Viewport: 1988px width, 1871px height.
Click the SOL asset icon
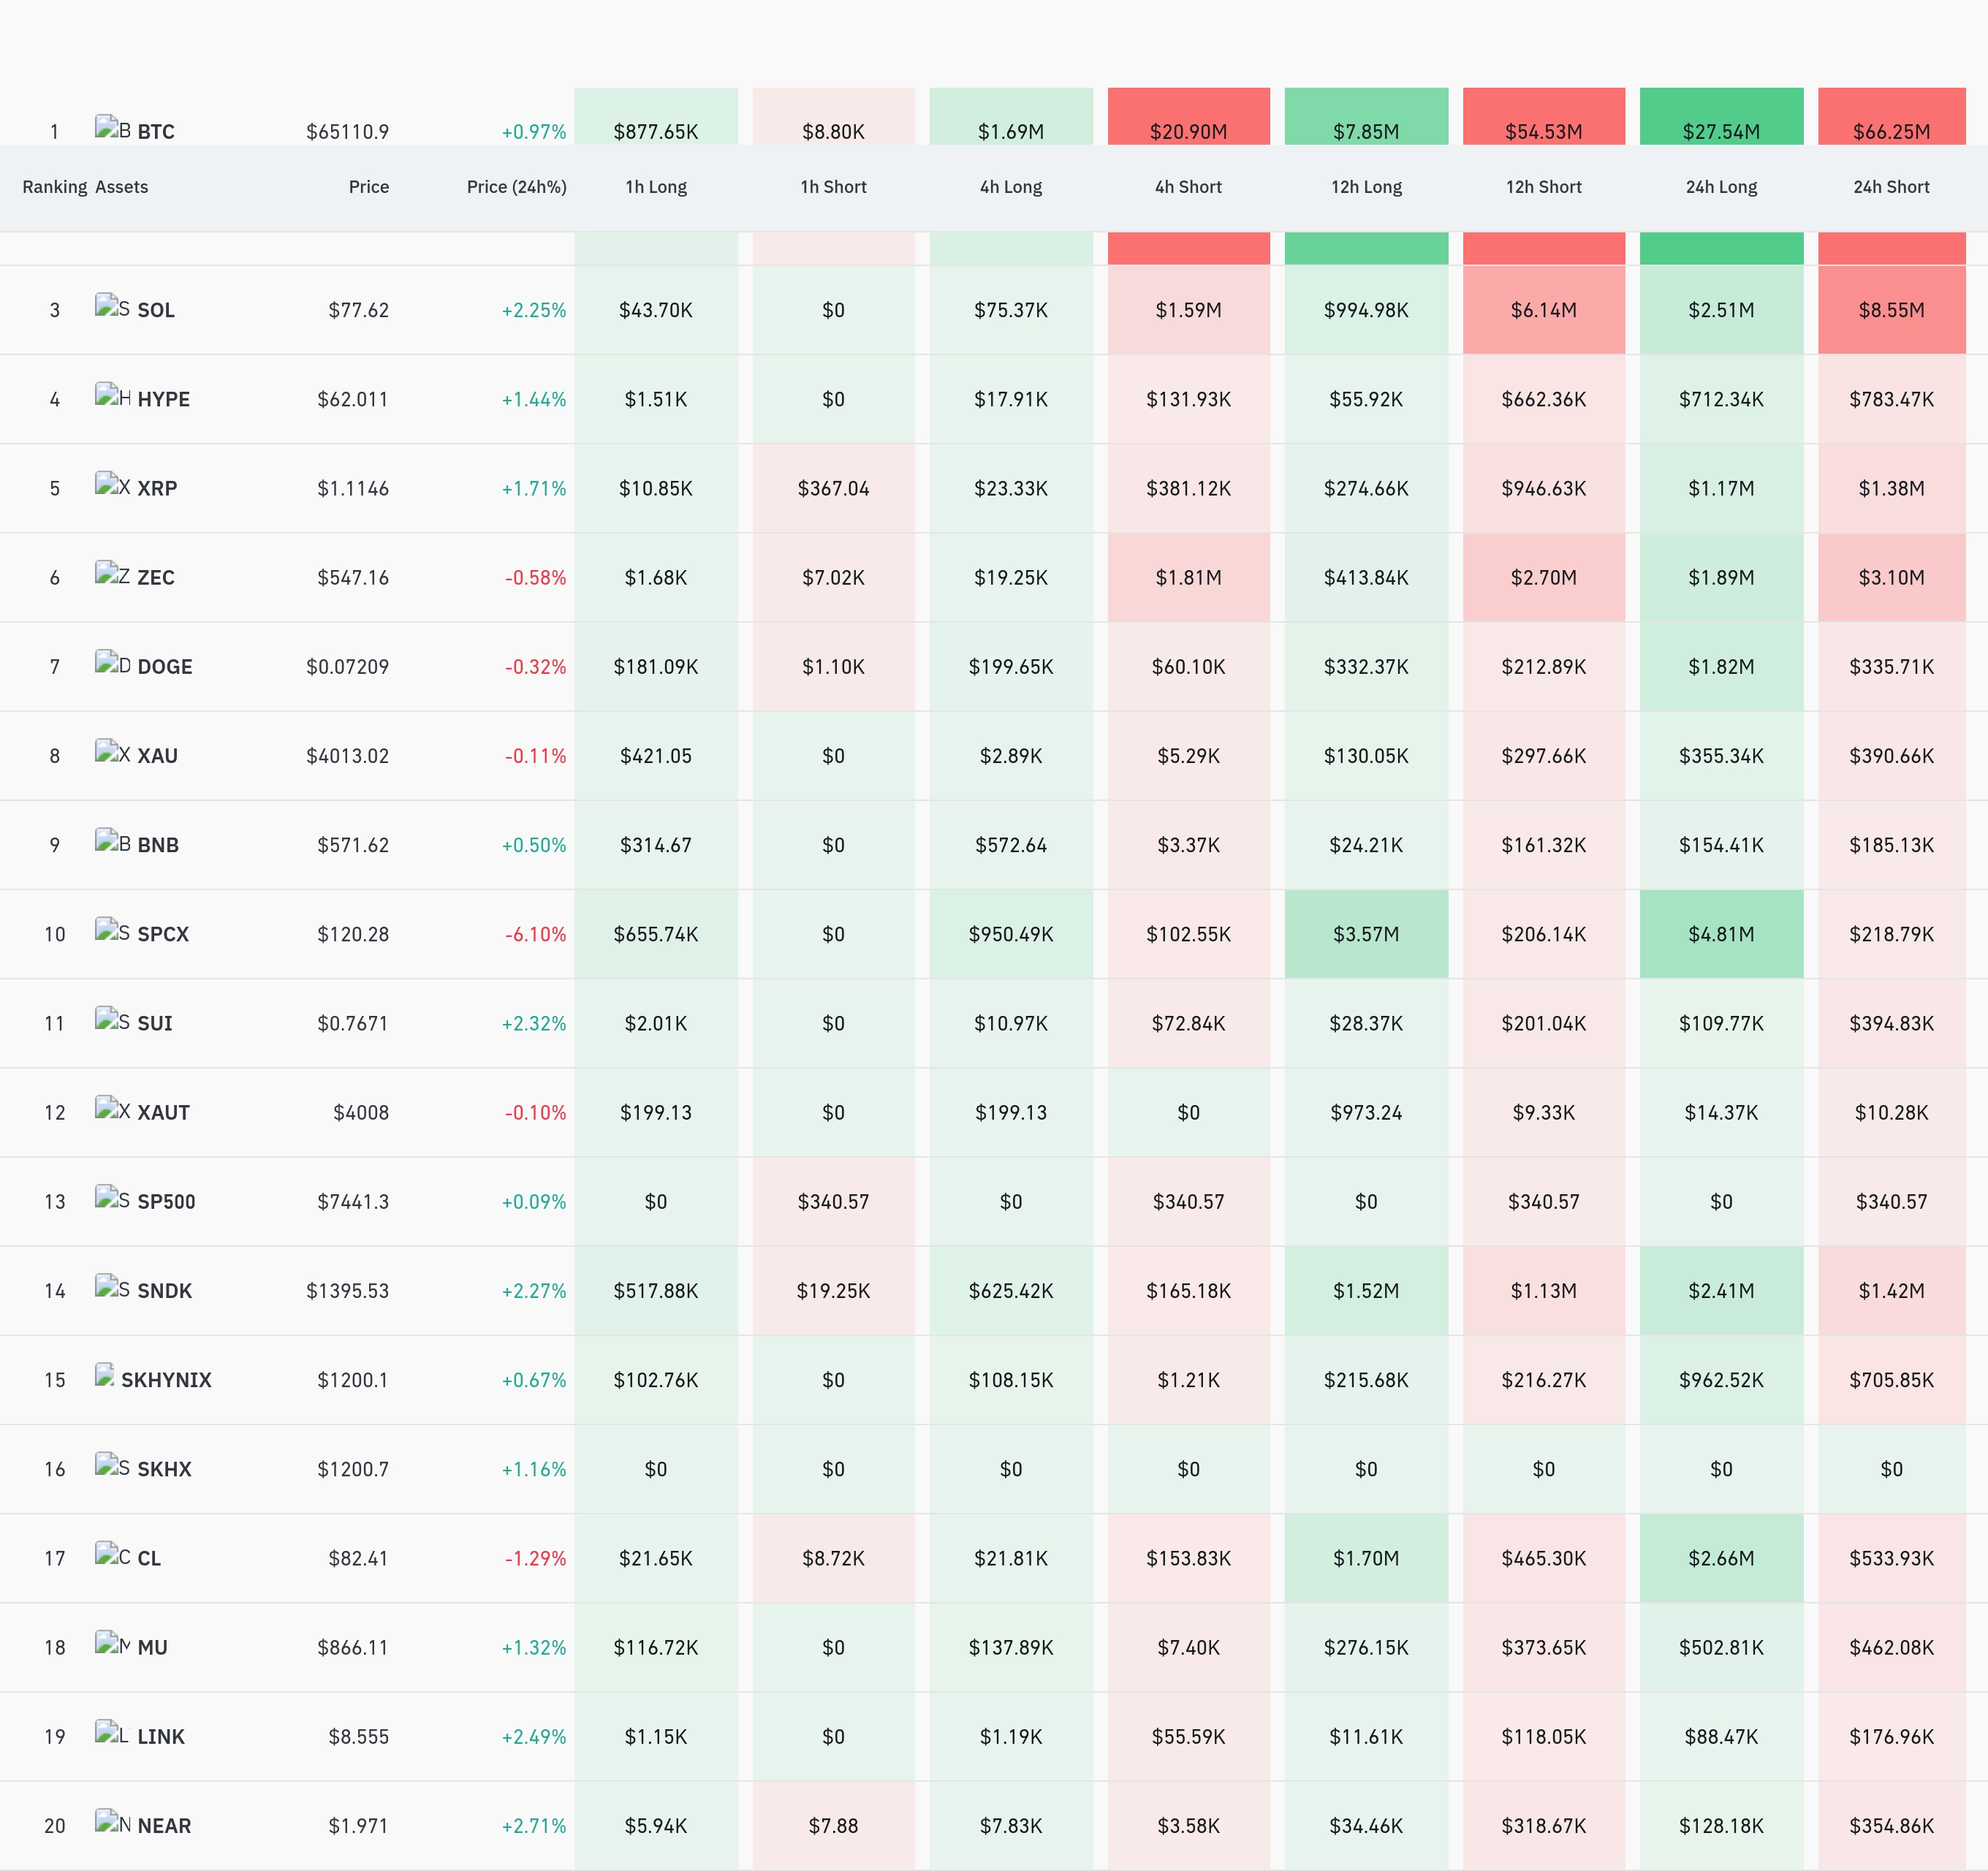pyautogui.click(x=112, y=306)
